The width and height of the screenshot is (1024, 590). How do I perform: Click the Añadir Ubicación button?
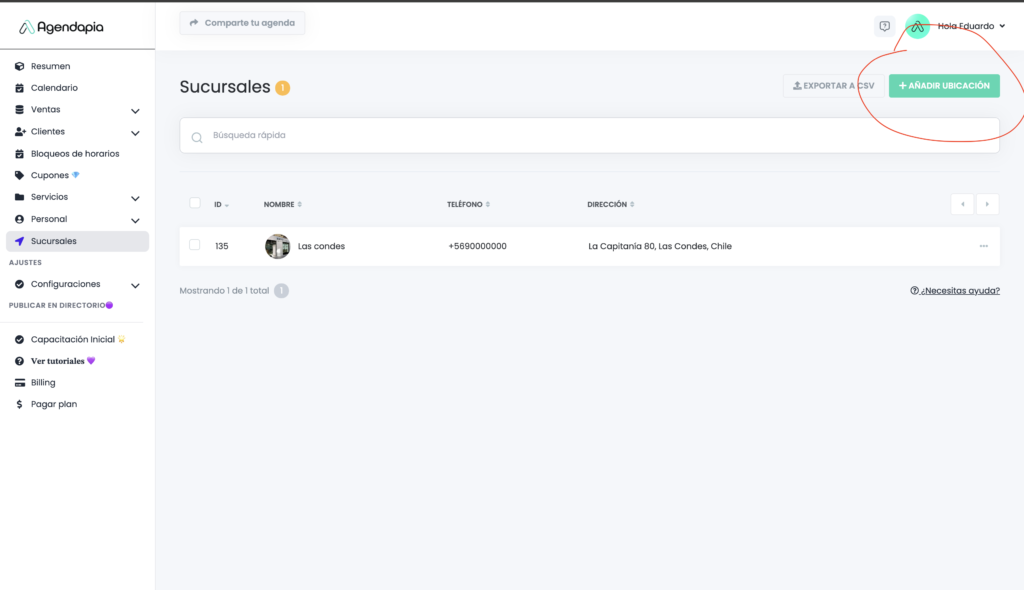click(944, 86)
